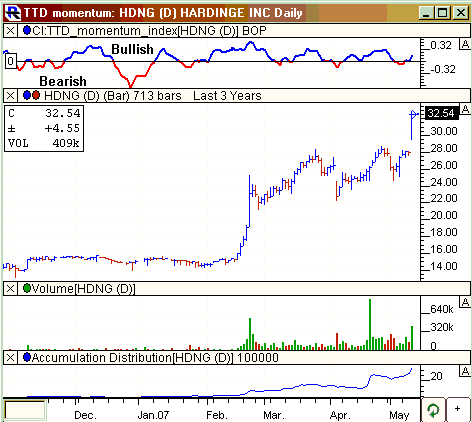Click the CI:TTD_momentum_index title text

click(x=149, y=31)
